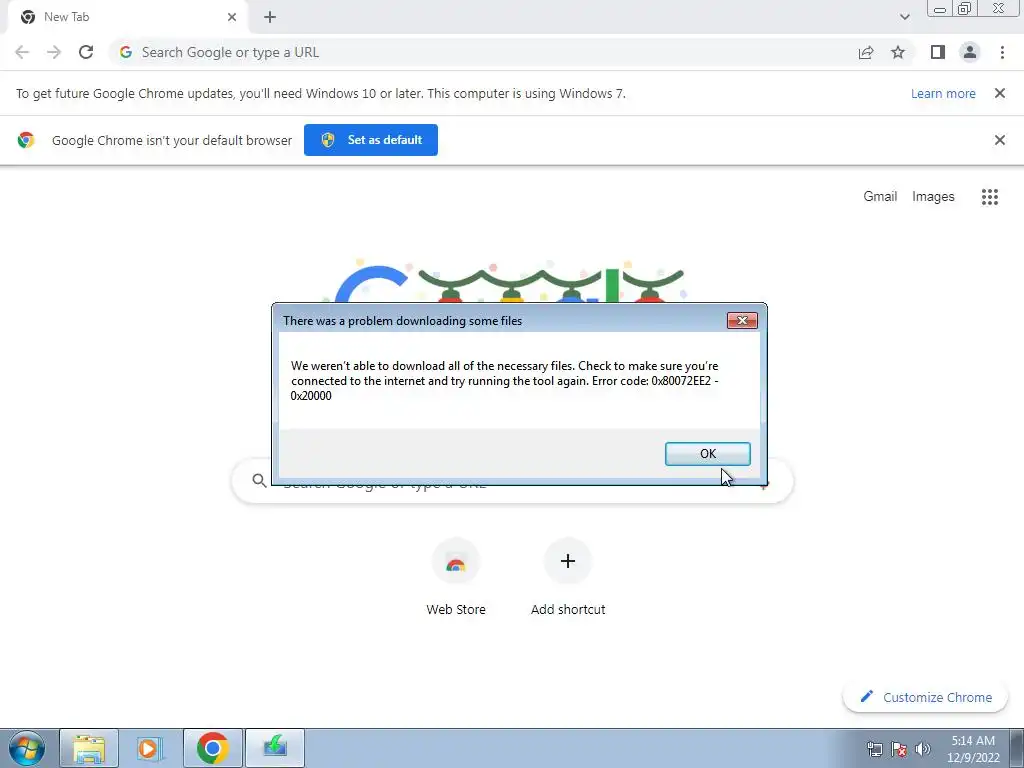Click Chrome logo in default browser bar
The width and height of the screenshot is (1024, 768).
point(26,140)
